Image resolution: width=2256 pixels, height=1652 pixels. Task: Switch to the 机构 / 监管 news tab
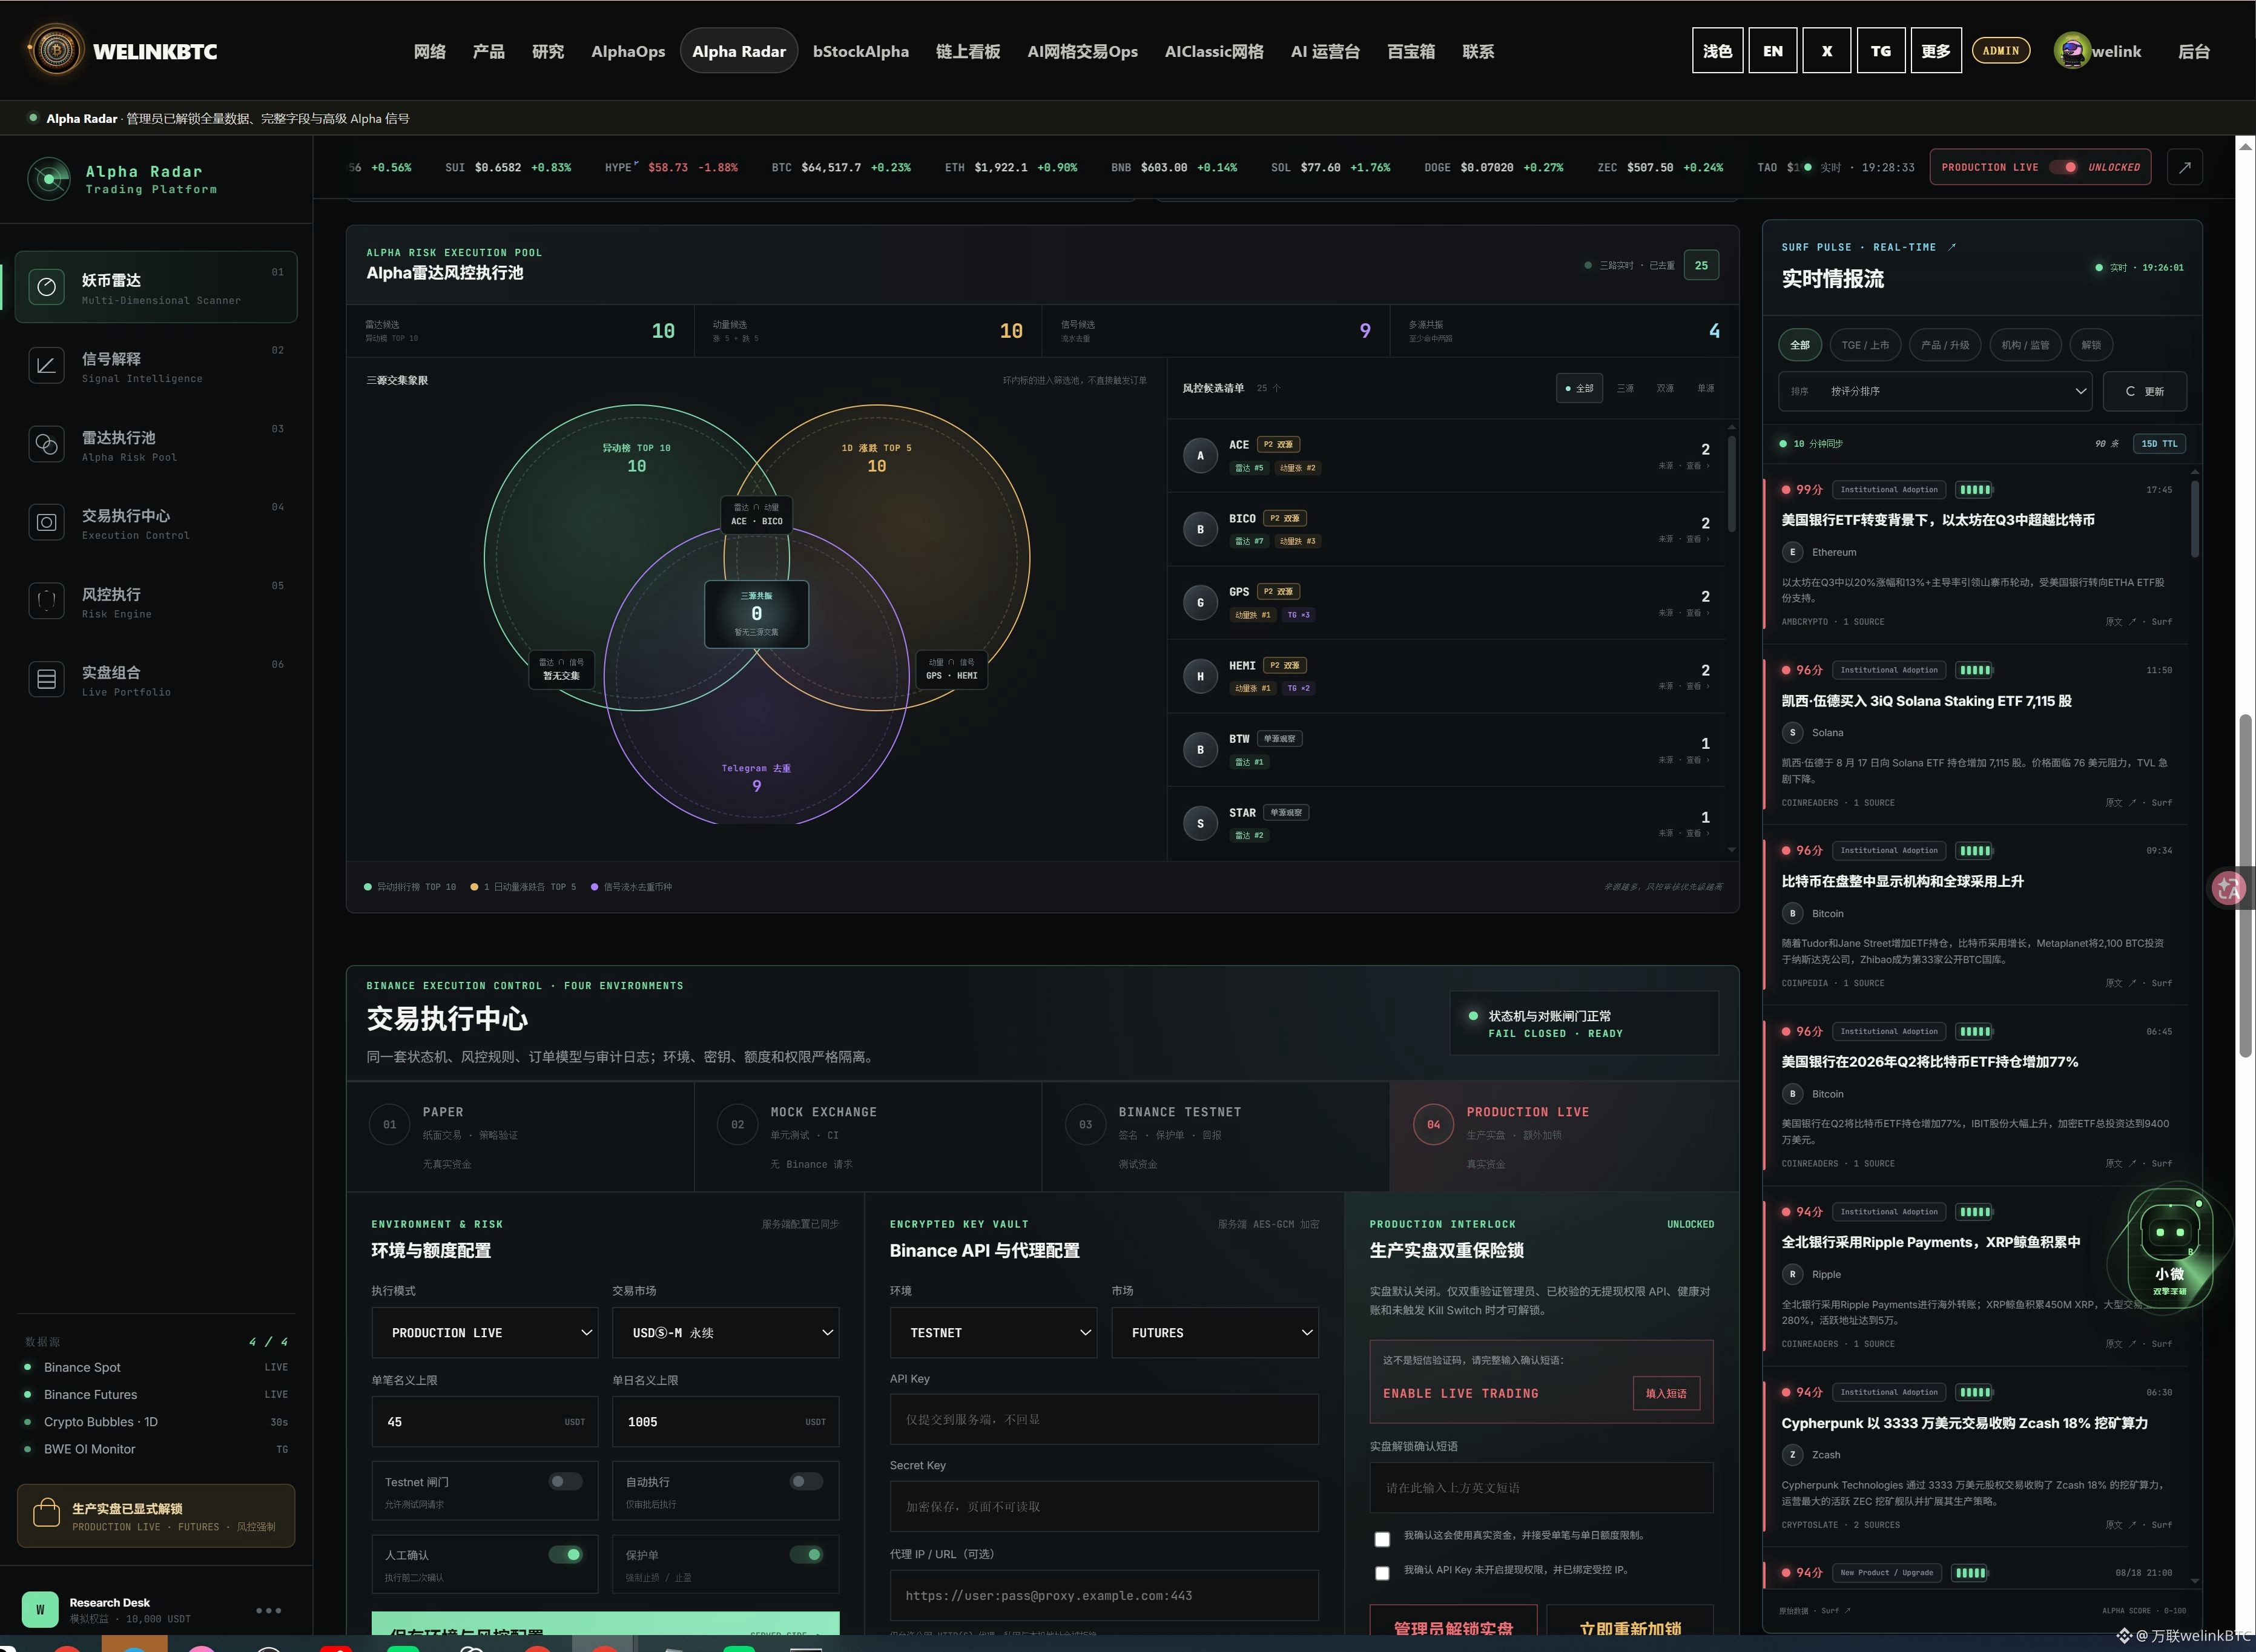pyautogui.click(x=2025, y=345)
